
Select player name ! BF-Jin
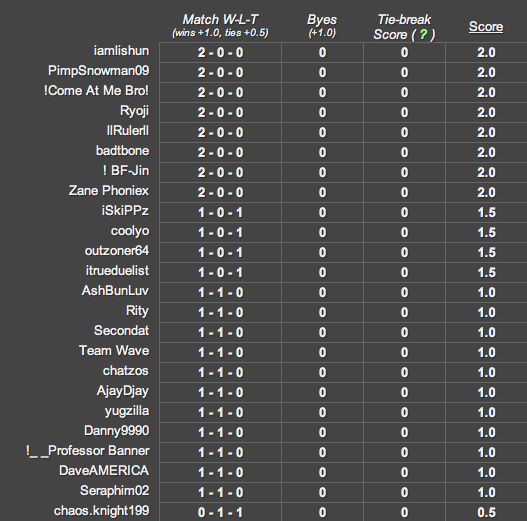[x=126, y=171]
